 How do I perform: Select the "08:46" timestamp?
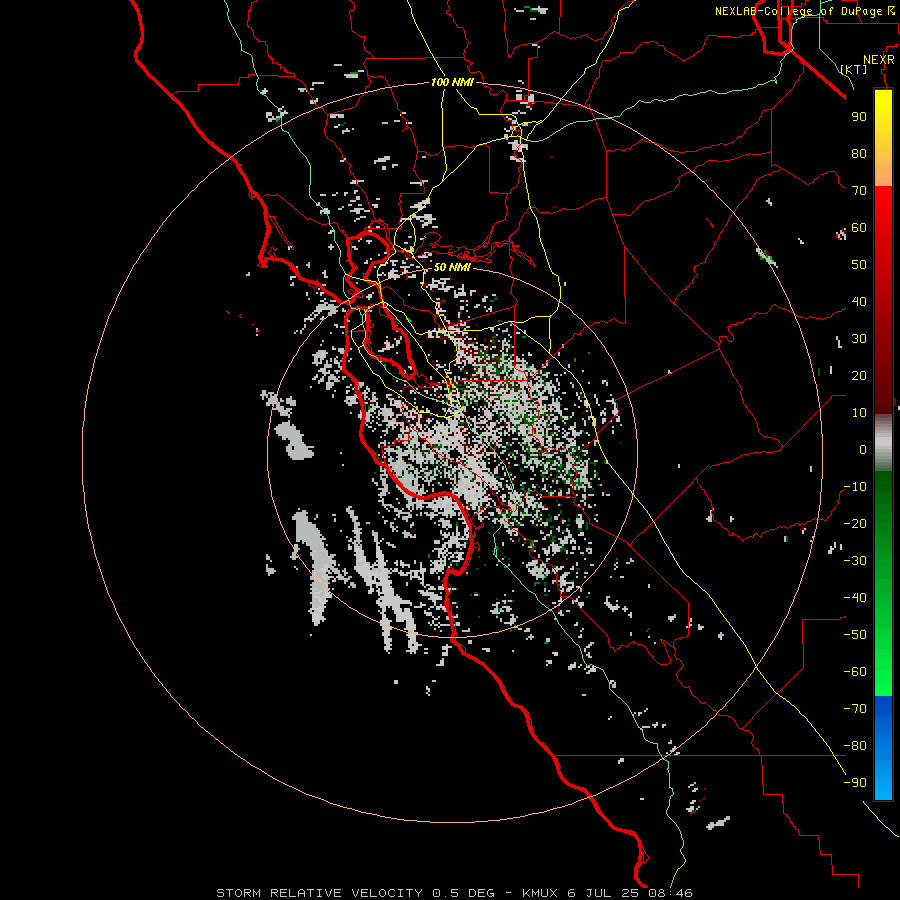tap(671, 893)
